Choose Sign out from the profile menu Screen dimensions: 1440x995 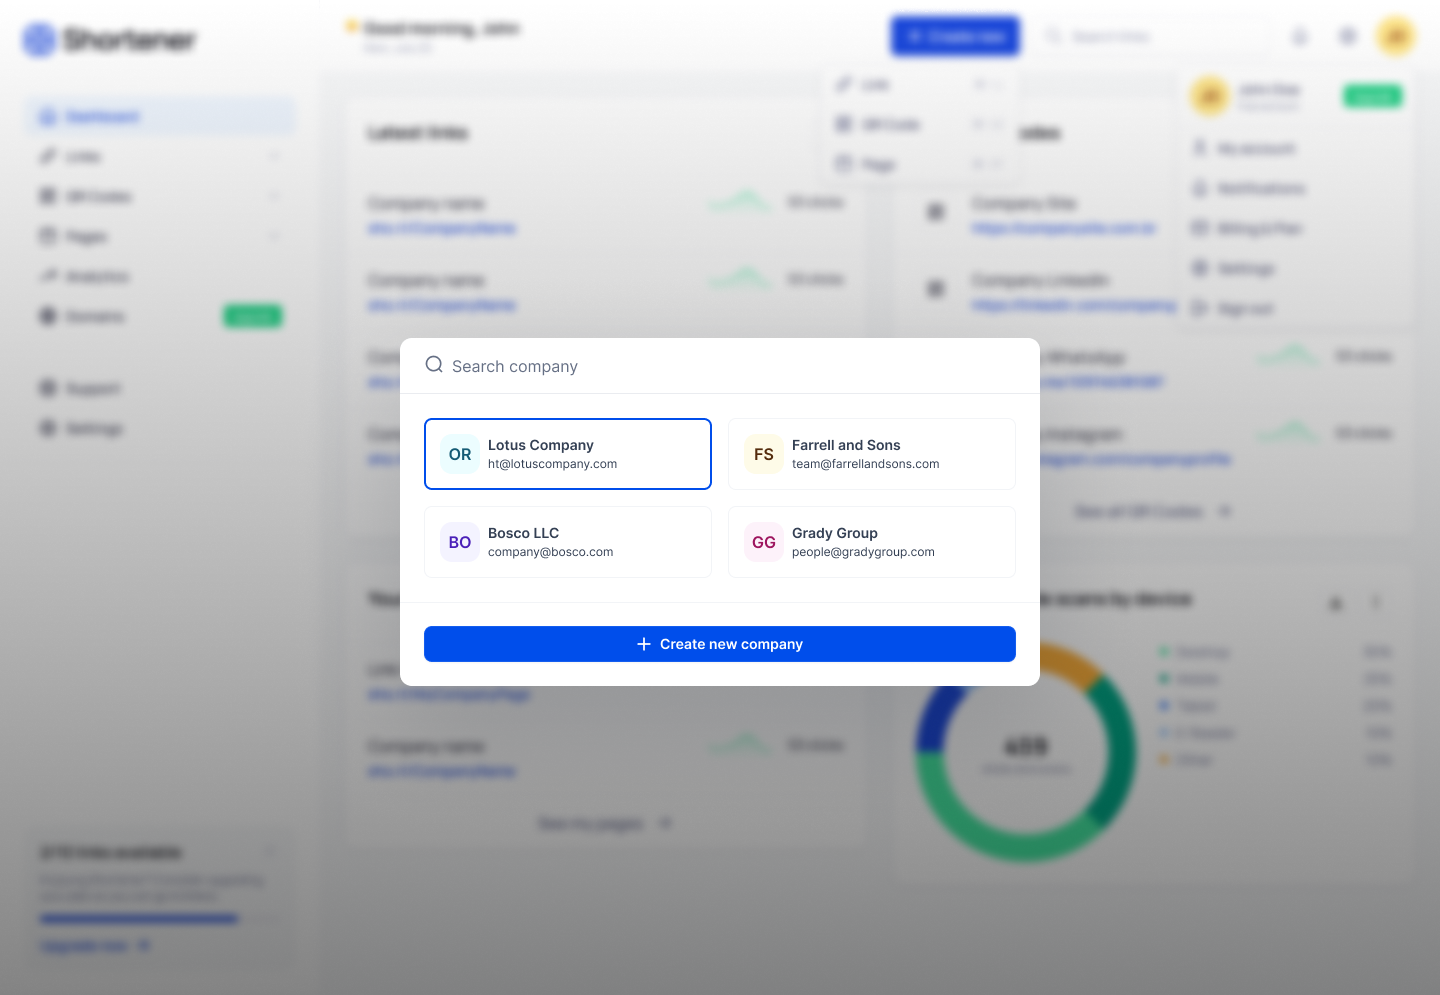[1244, 308]
